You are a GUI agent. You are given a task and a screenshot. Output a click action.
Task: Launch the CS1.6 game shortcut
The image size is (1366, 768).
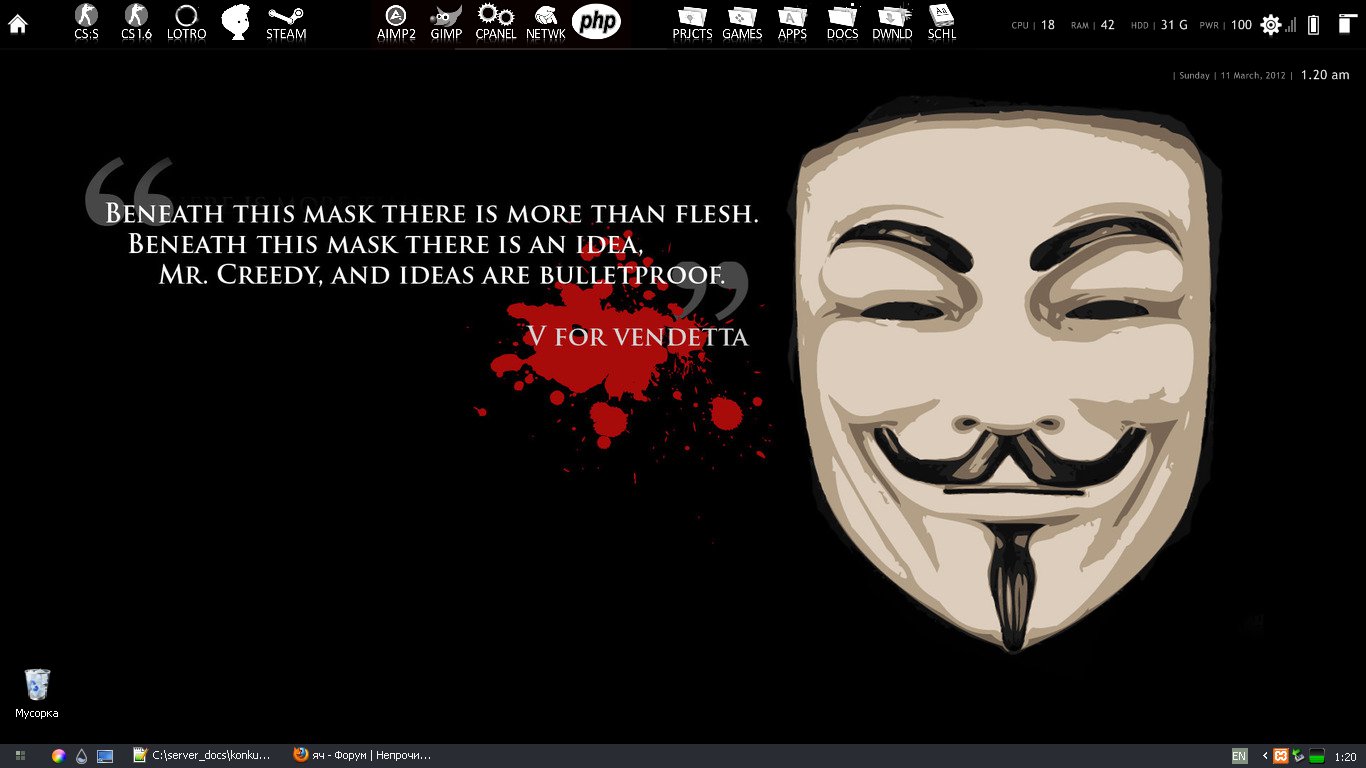[x=136, y=22]
